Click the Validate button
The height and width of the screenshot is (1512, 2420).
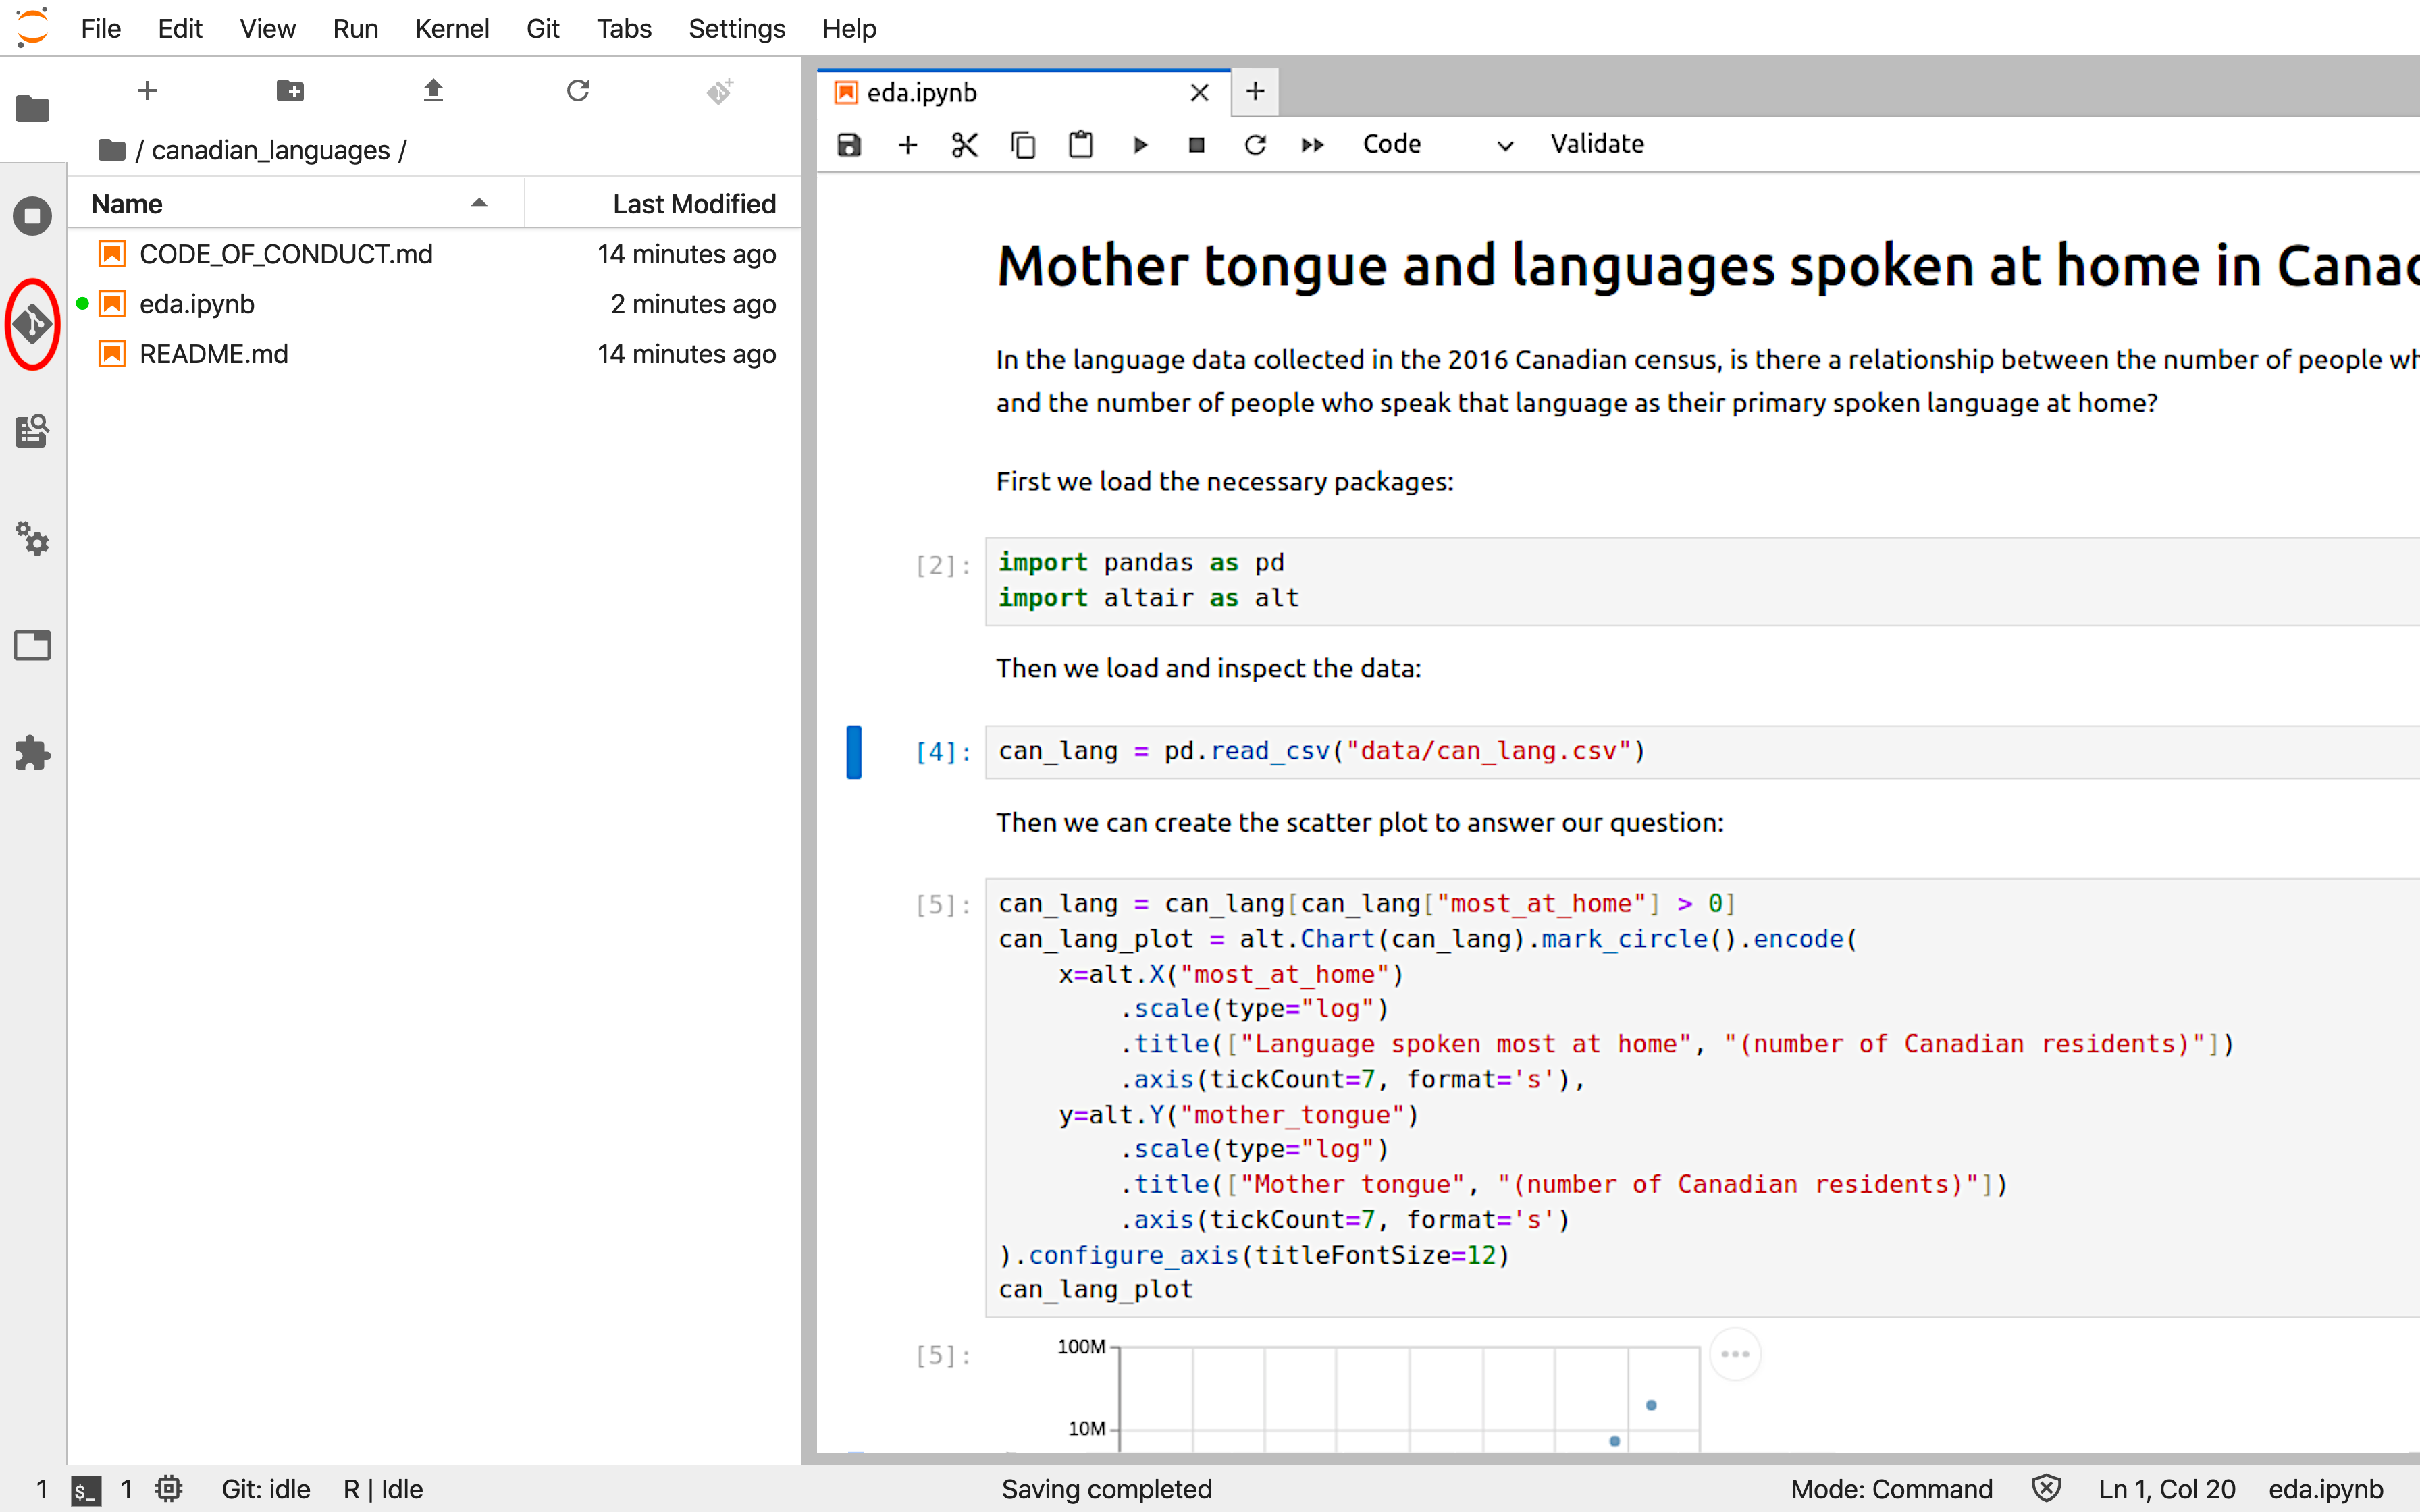pos(1598,143)
